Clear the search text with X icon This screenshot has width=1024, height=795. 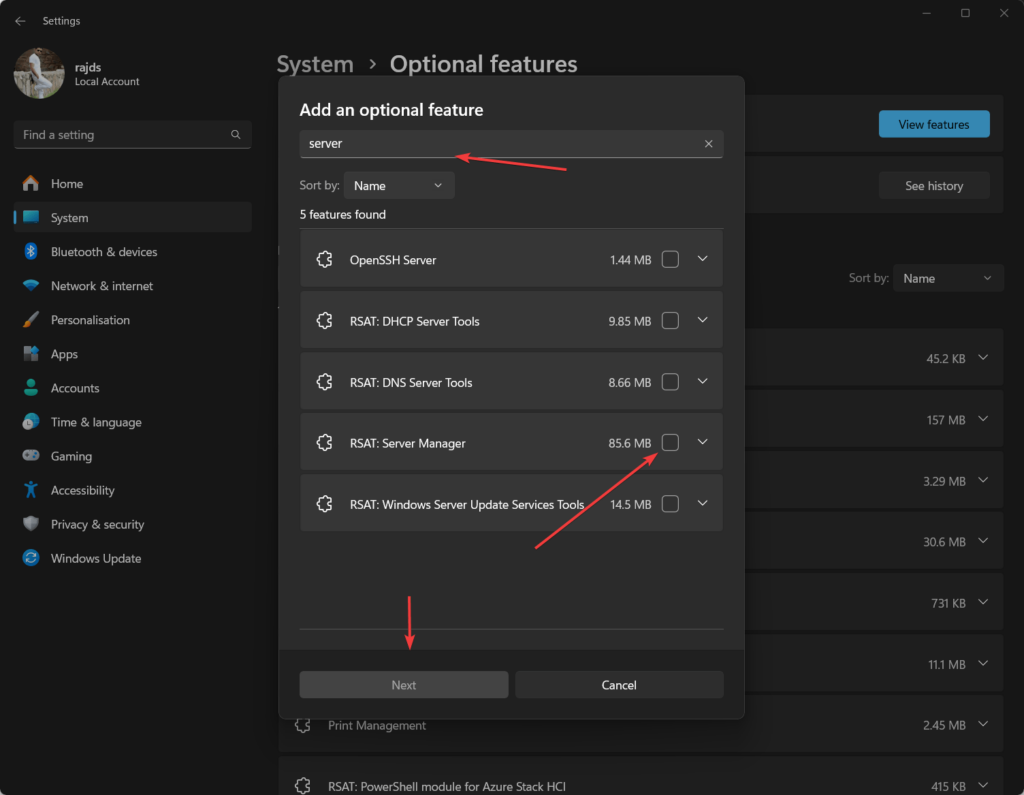[x=708, y=144]
